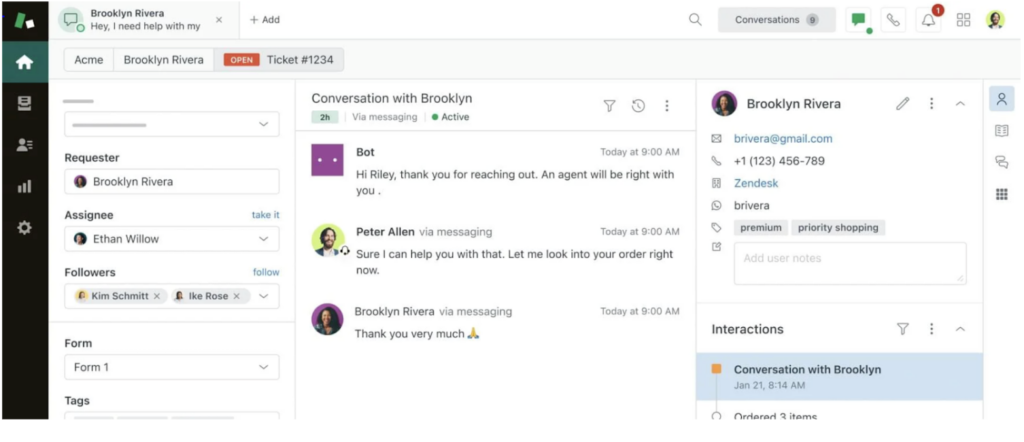Open the Views icon in left sidebar
The image size is (1024, 442).
(24, 103)
